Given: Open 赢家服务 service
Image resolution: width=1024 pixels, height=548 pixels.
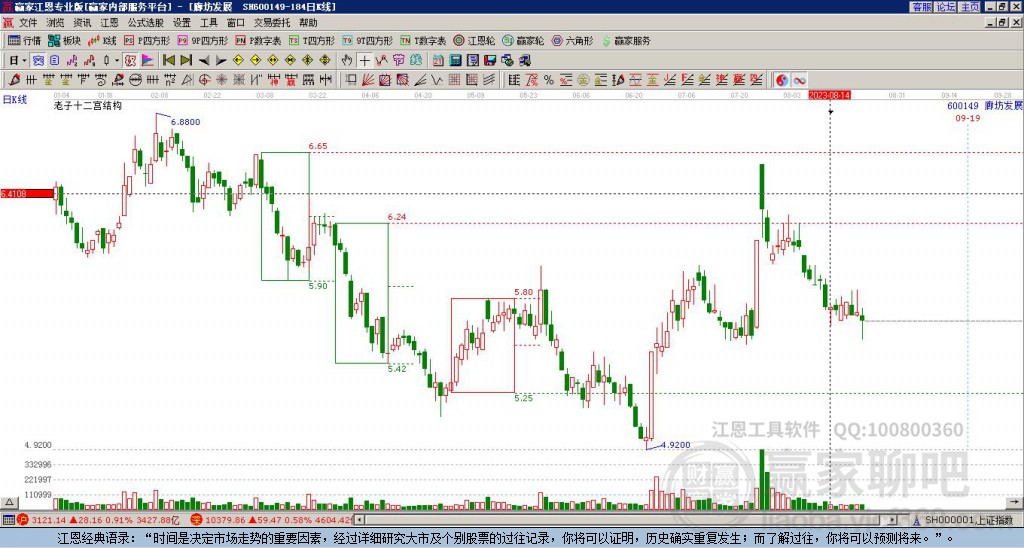Looking at the screenshot, I should [x=626, y=40].
